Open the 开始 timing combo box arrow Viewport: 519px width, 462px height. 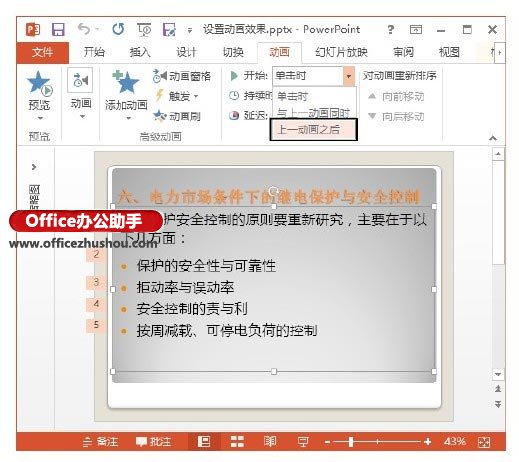coord(349,76)
